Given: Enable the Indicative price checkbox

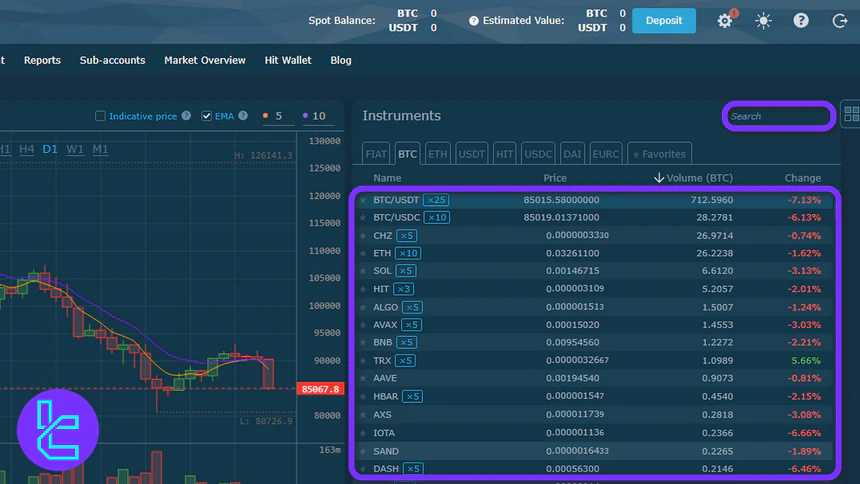Looking at the screenshot, I should click(100, 116).
